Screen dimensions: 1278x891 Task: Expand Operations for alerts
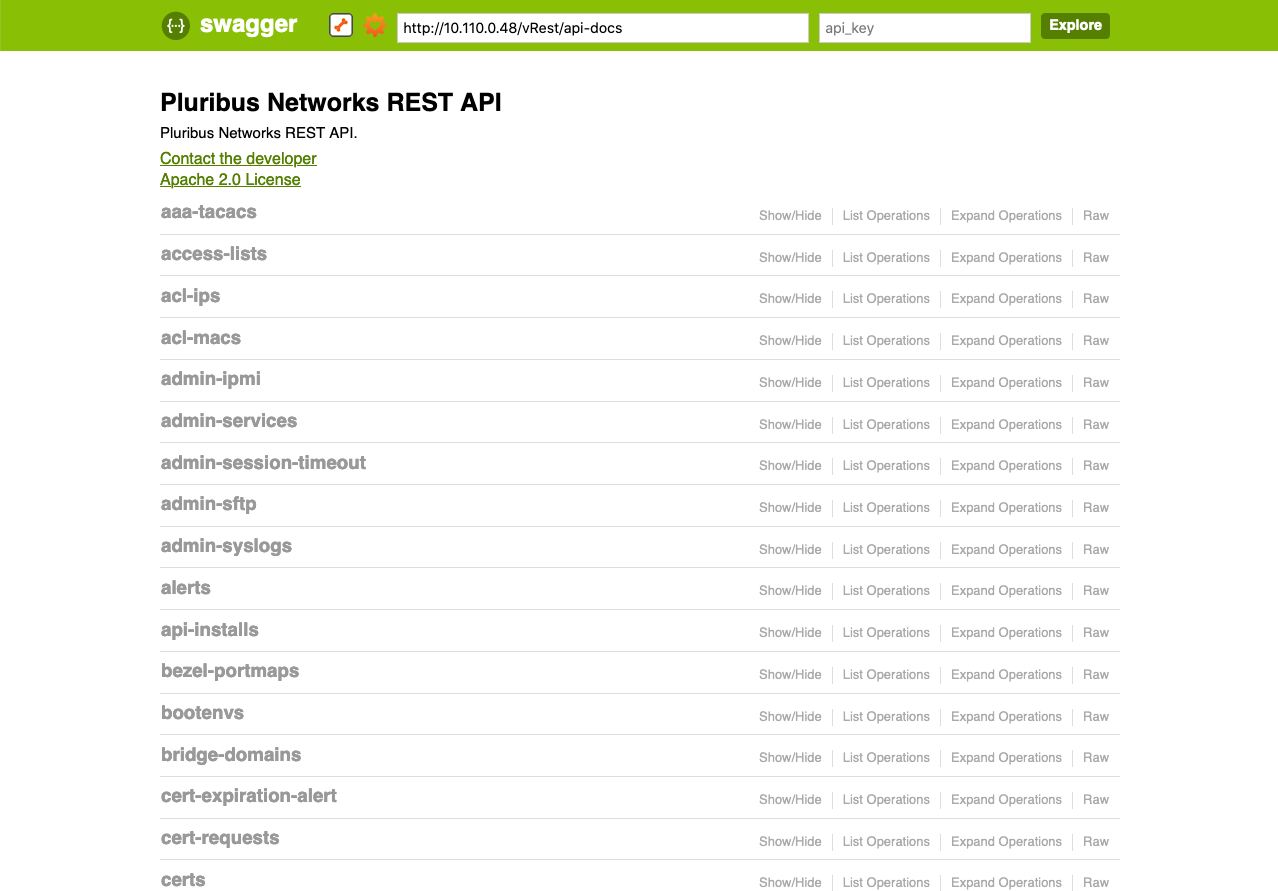[x=1006, y=591]
